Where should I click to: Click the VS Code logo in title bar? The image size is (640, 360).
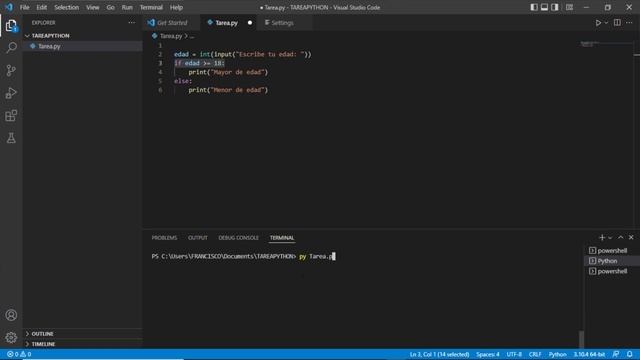[x=9, y=7]
